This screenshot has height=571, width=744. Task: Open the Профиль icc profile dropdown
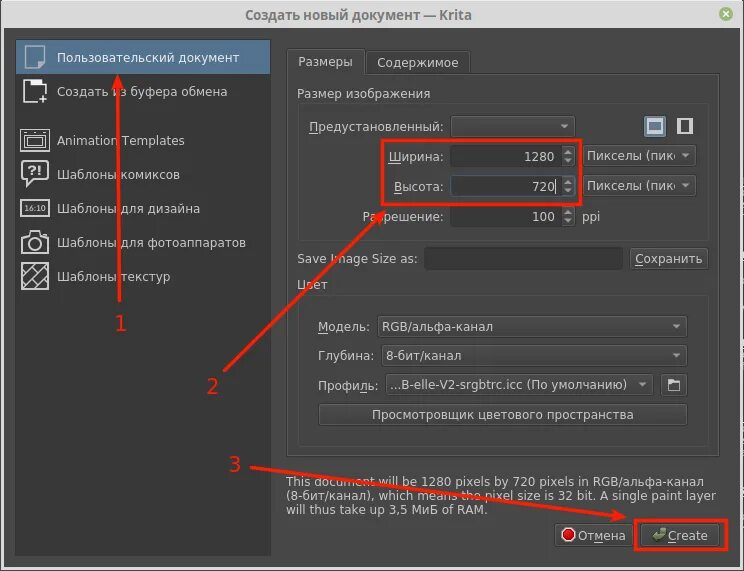tap(519, 384)
